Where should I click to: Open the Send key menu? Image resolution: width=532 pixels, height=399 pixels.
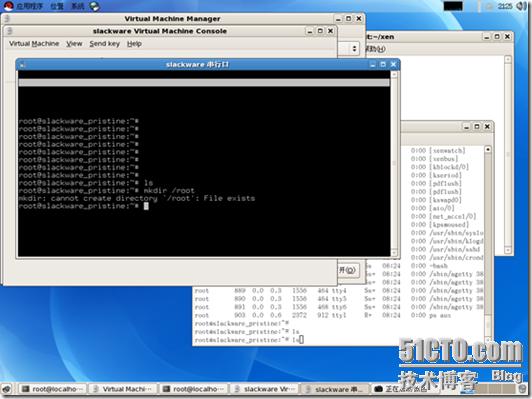point(104,43)
